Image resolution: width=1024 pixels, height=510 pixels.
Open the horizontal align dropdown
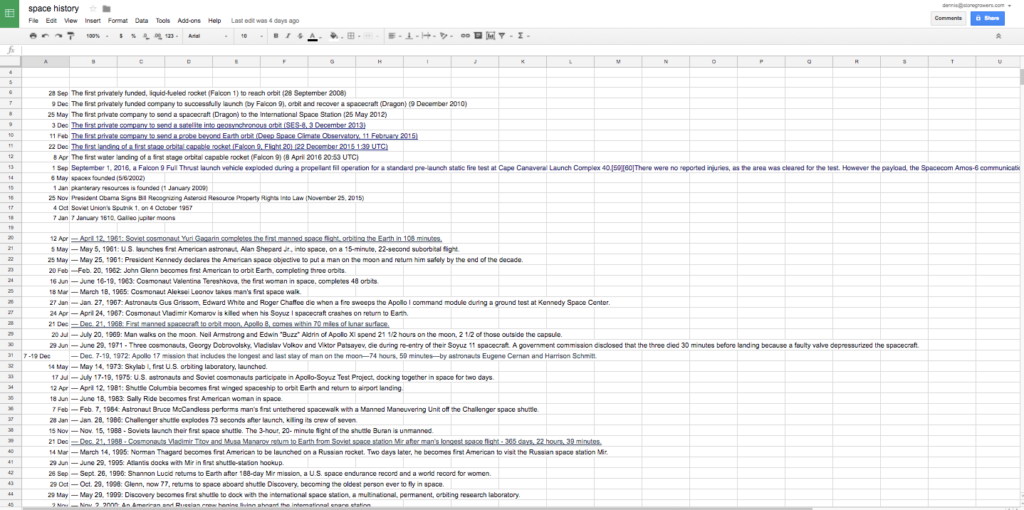pos(394,36)
